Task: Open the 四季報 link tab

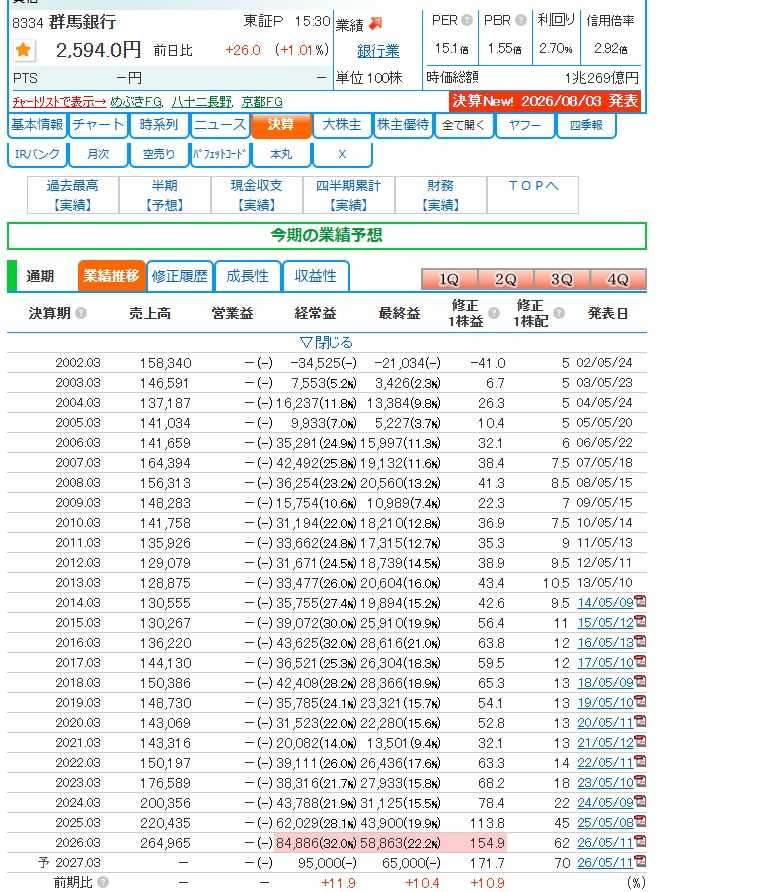Action: pos(586,125)
